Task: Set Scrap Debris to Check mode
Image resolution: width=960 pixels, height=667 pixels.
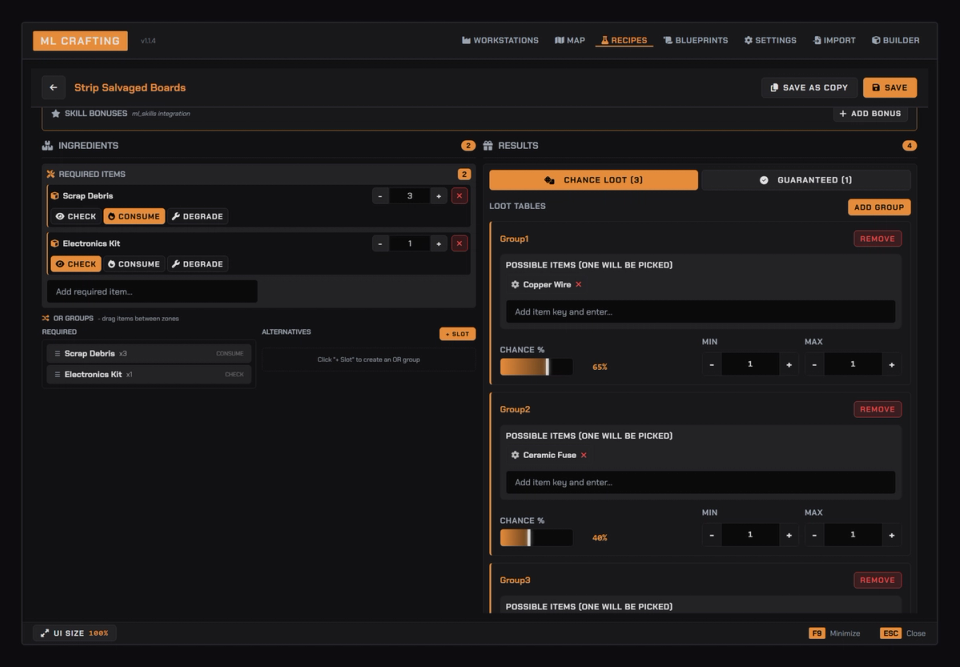Action: click(x=76, y=216)
